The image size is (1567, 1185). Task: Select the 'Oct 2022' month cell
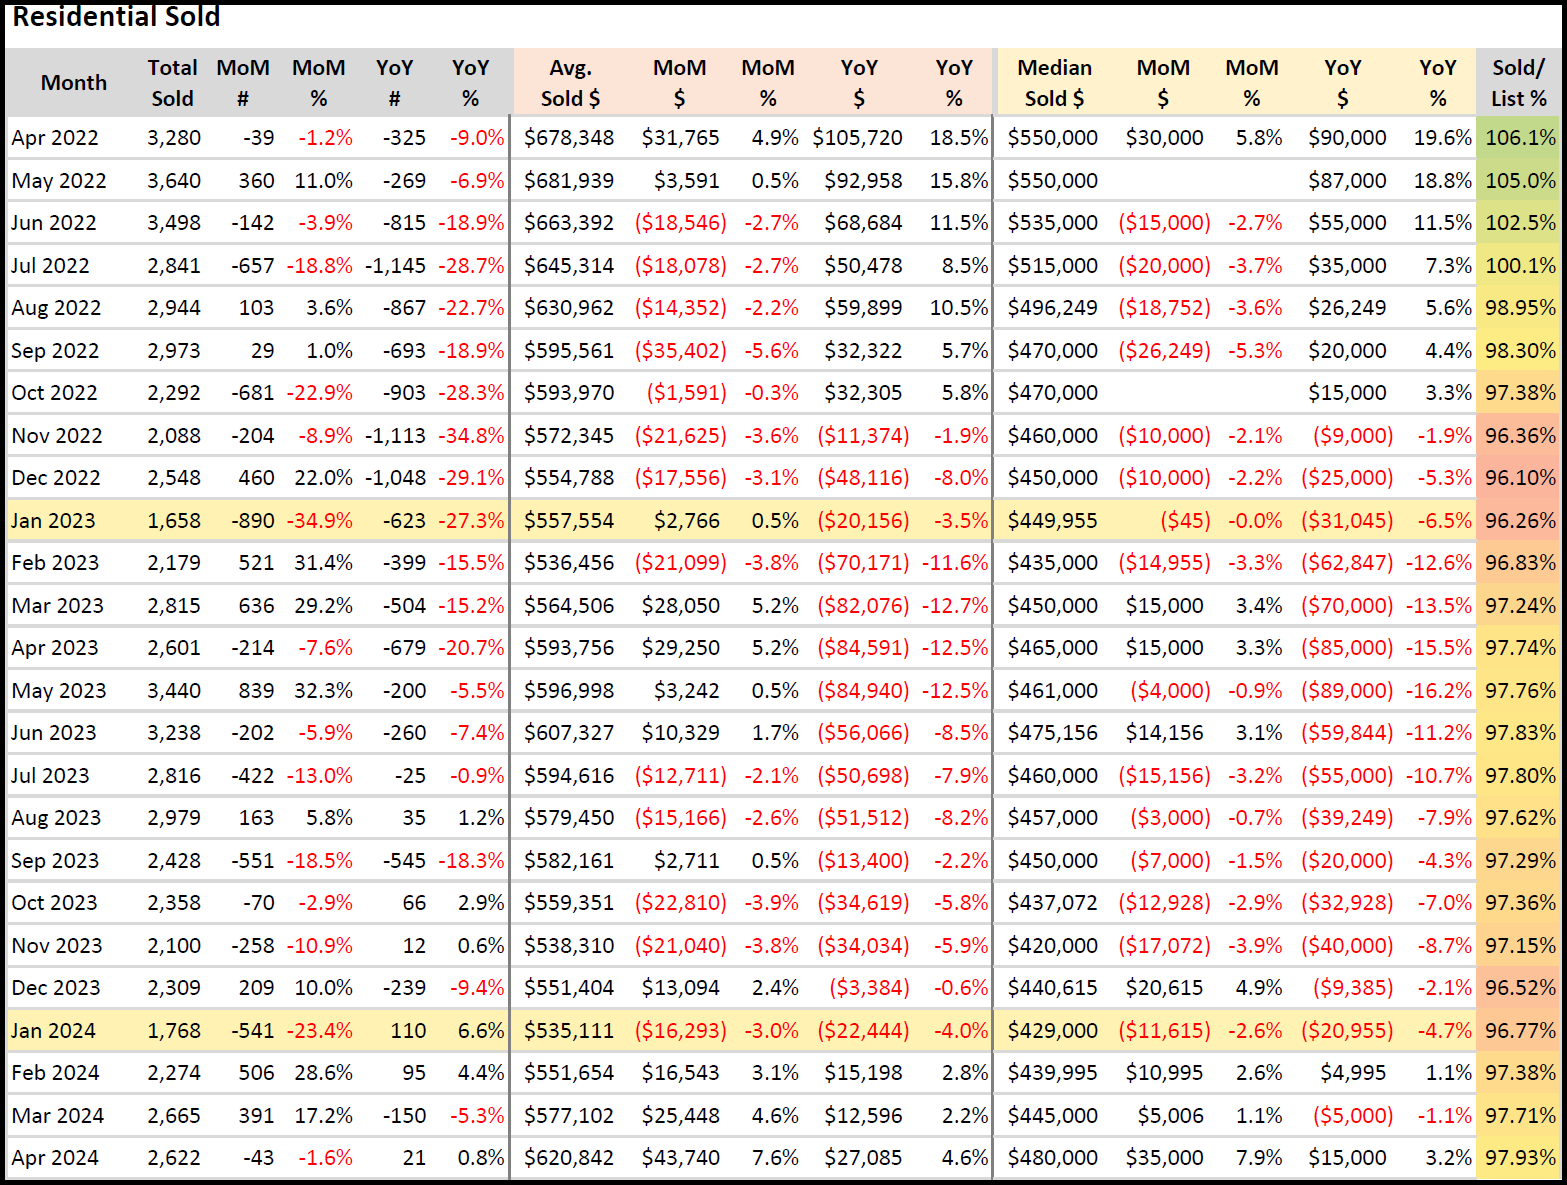(55, 393)
